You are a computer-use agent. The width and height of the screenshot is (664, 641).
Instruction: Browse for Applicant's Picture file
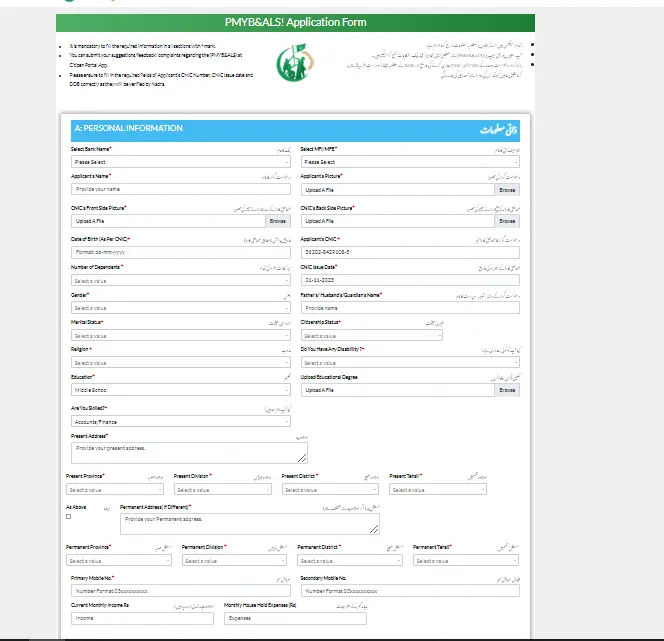(507, 190)
